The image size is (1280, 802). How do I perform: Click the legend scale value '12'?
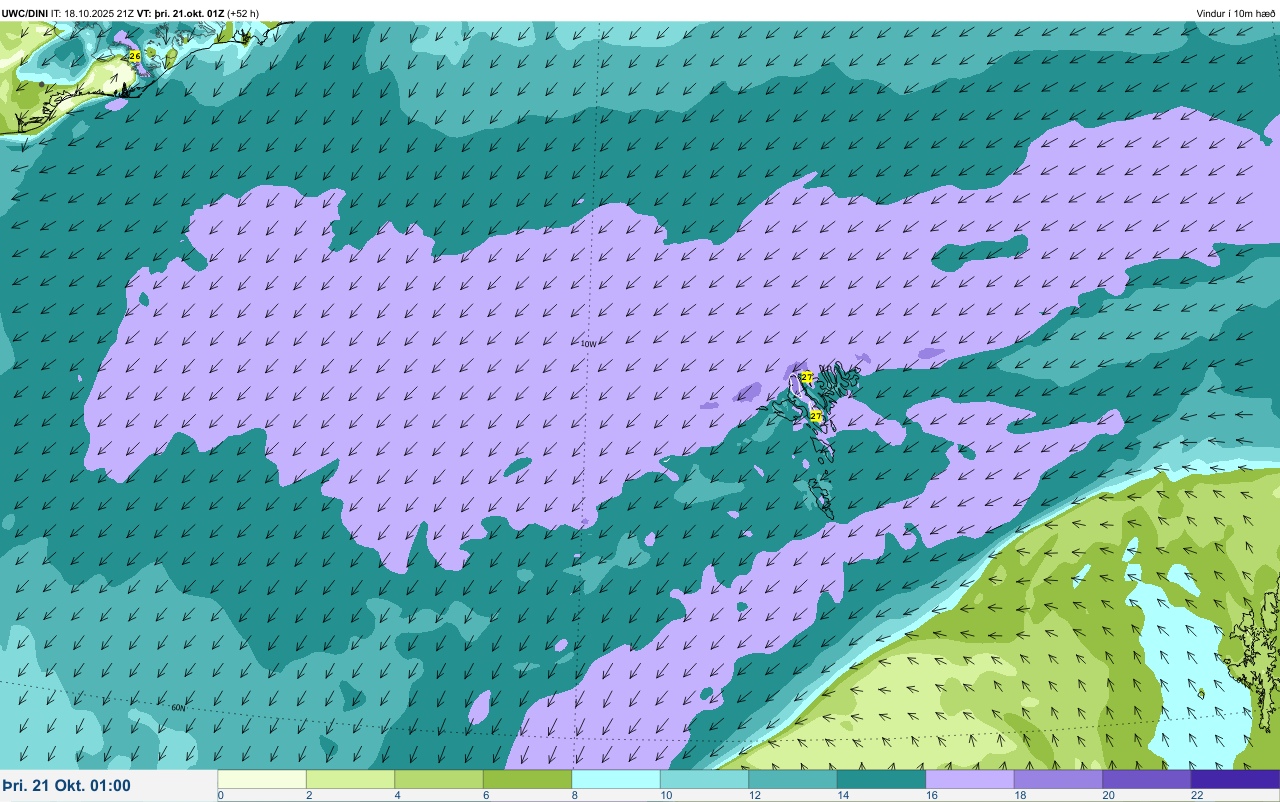(754, 795)
